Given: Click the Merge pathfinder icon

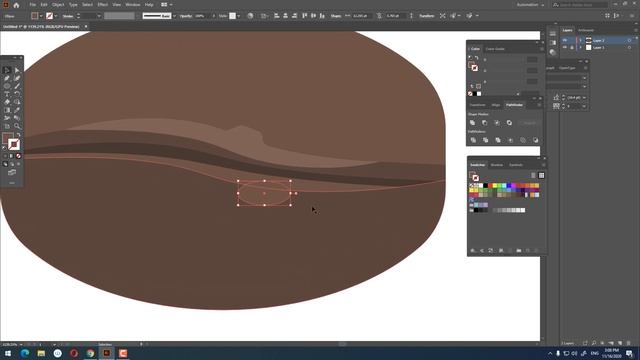Looking at the screenshot, I should (498, 140).
